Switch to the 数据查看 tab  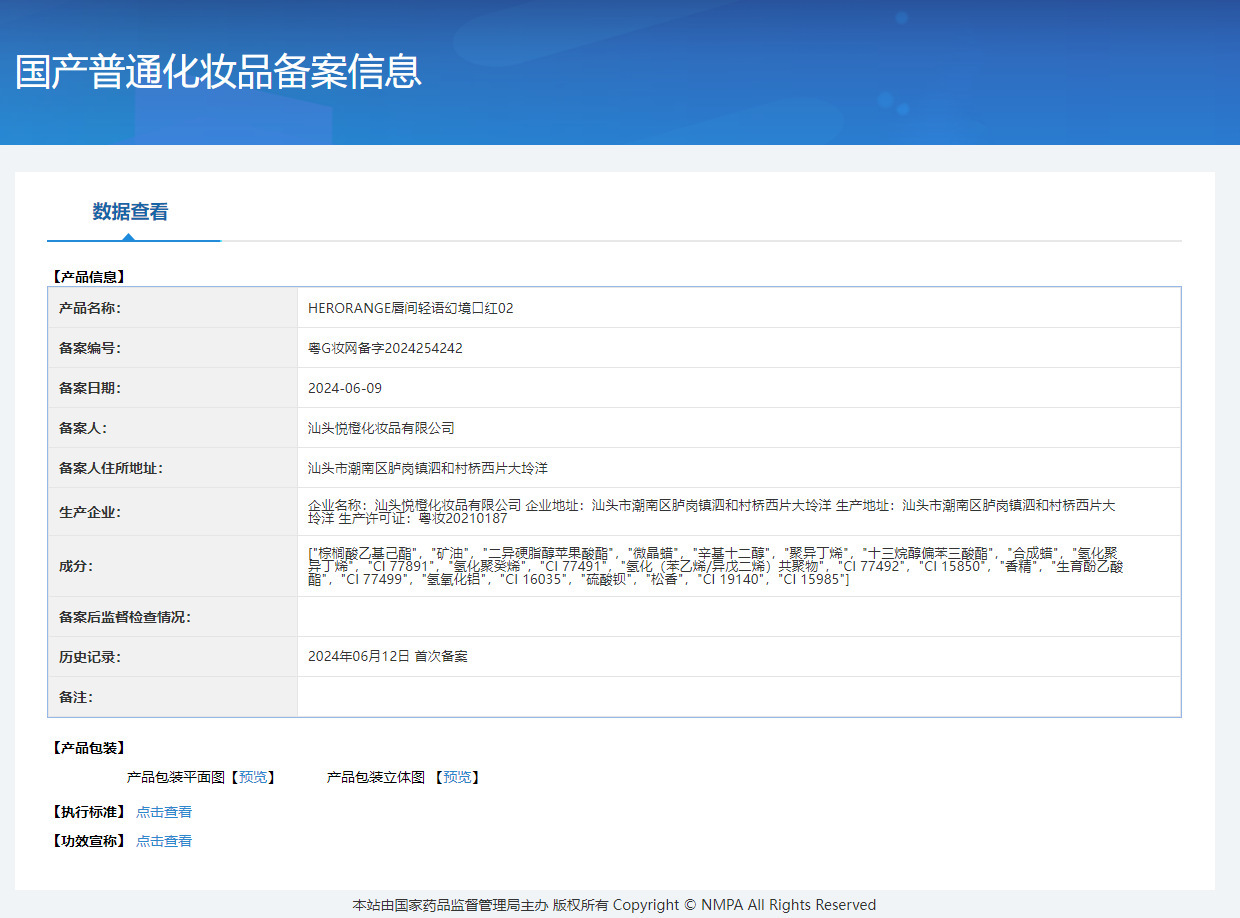click(131, 212)
